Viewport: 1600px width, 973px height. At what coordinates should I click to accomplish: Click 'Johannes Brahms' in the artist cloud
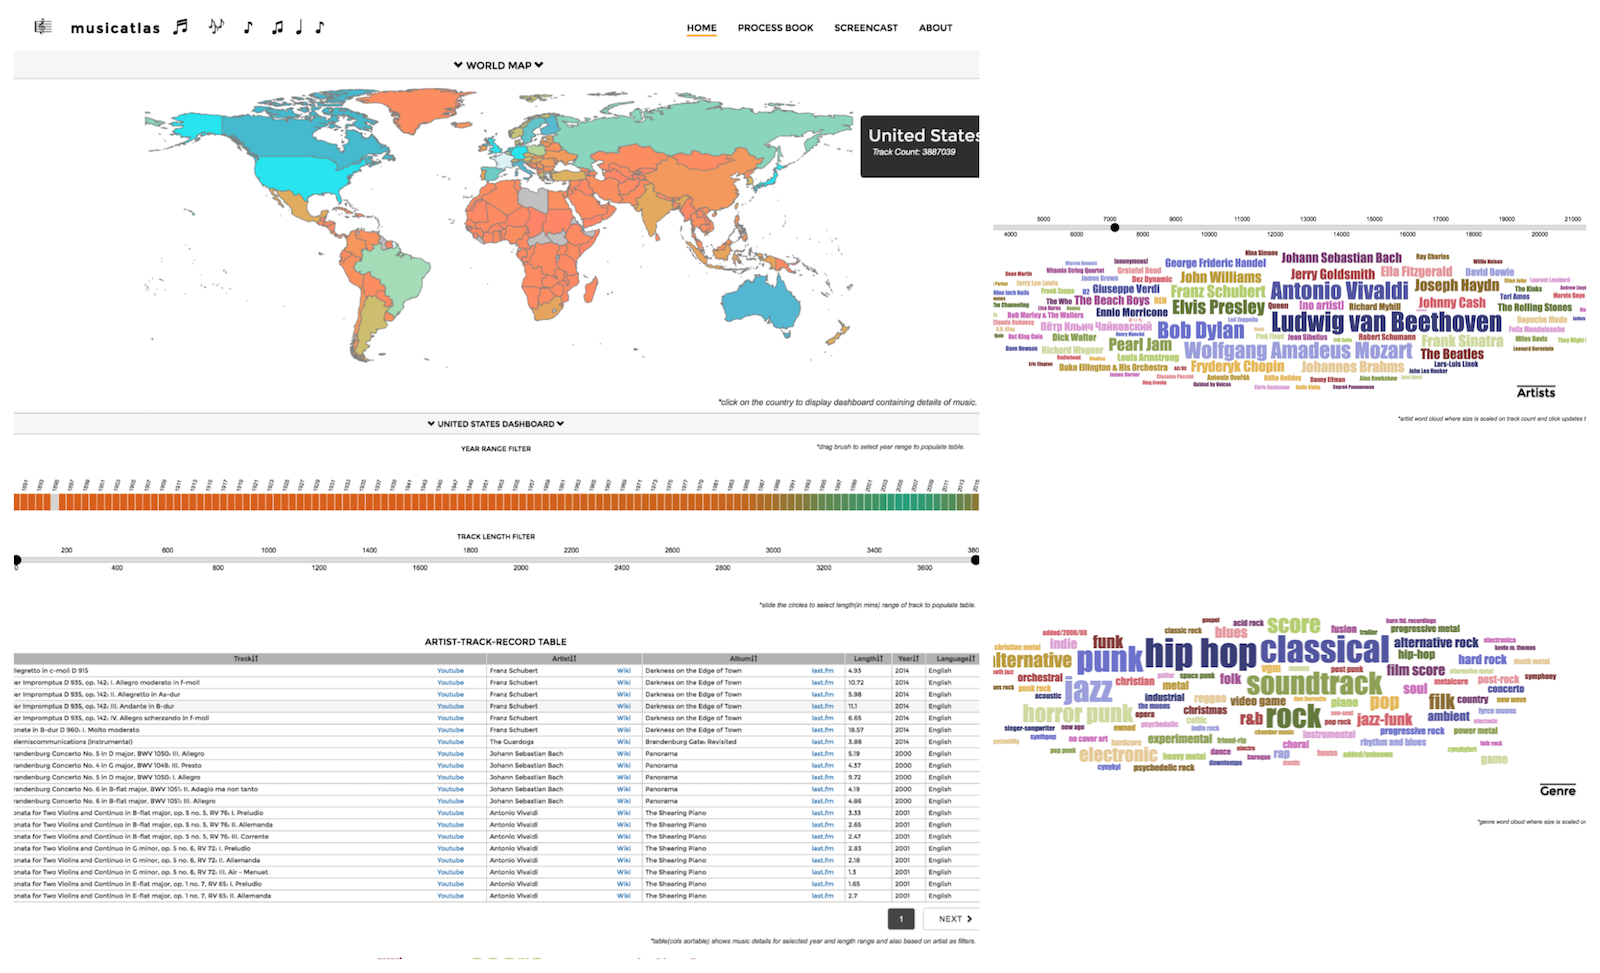click(1352, 367)
